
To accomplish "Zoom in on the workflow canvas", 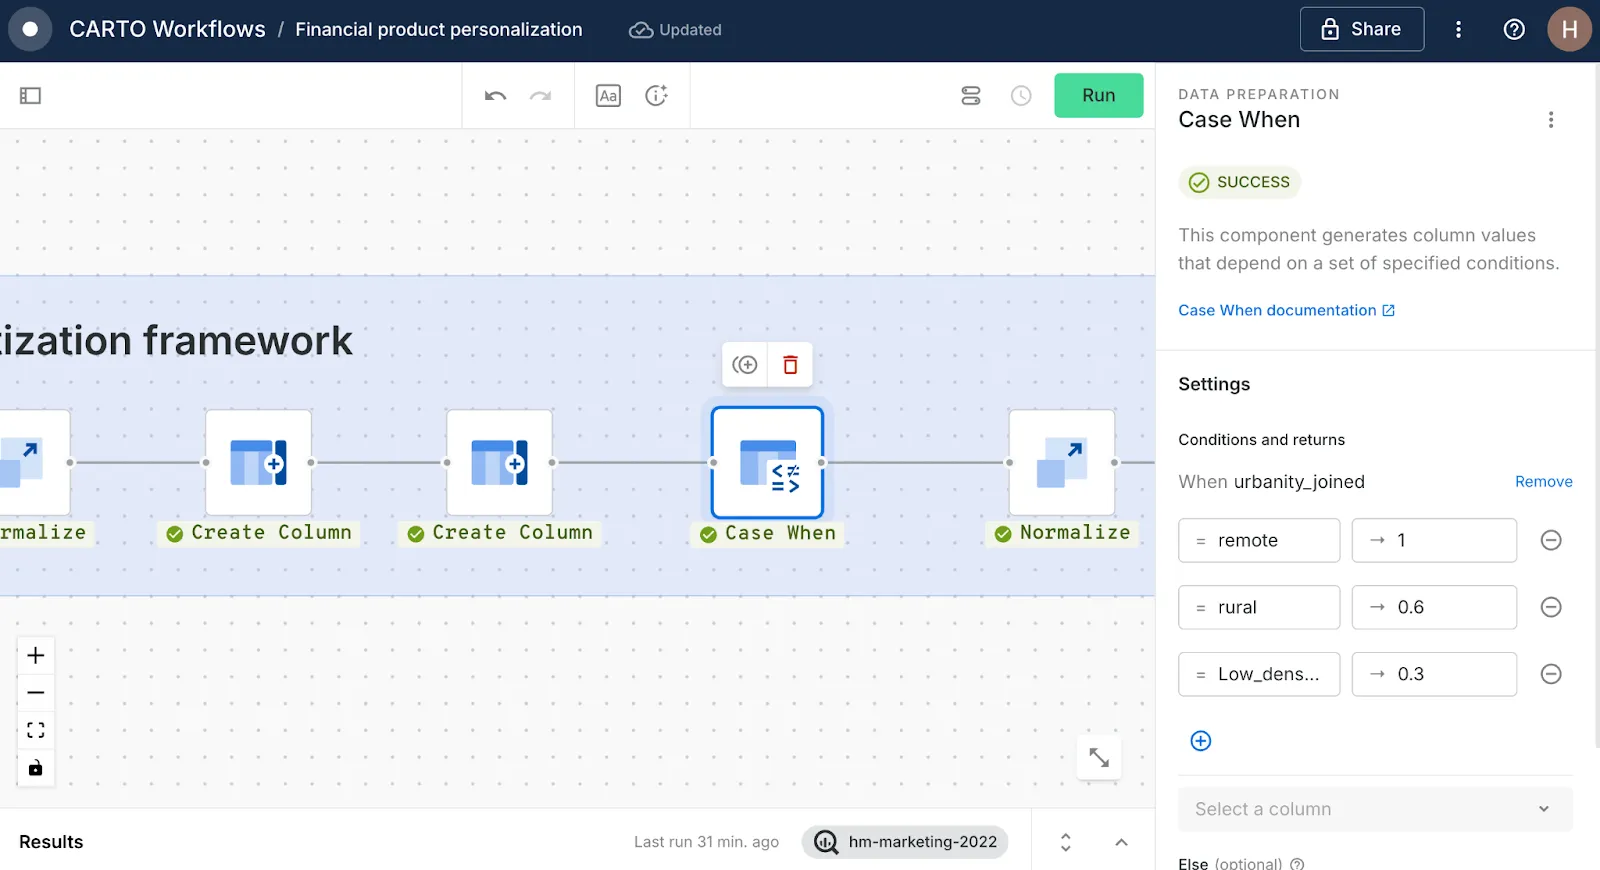I will coord(36,656).
